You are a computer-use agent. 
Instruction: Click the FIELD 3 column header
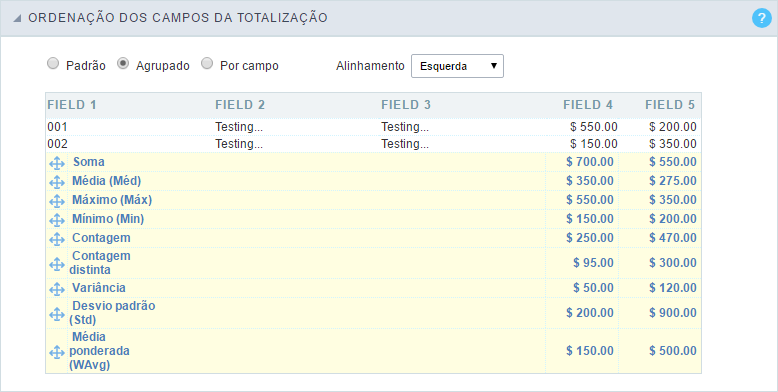(x=406, y=105)
